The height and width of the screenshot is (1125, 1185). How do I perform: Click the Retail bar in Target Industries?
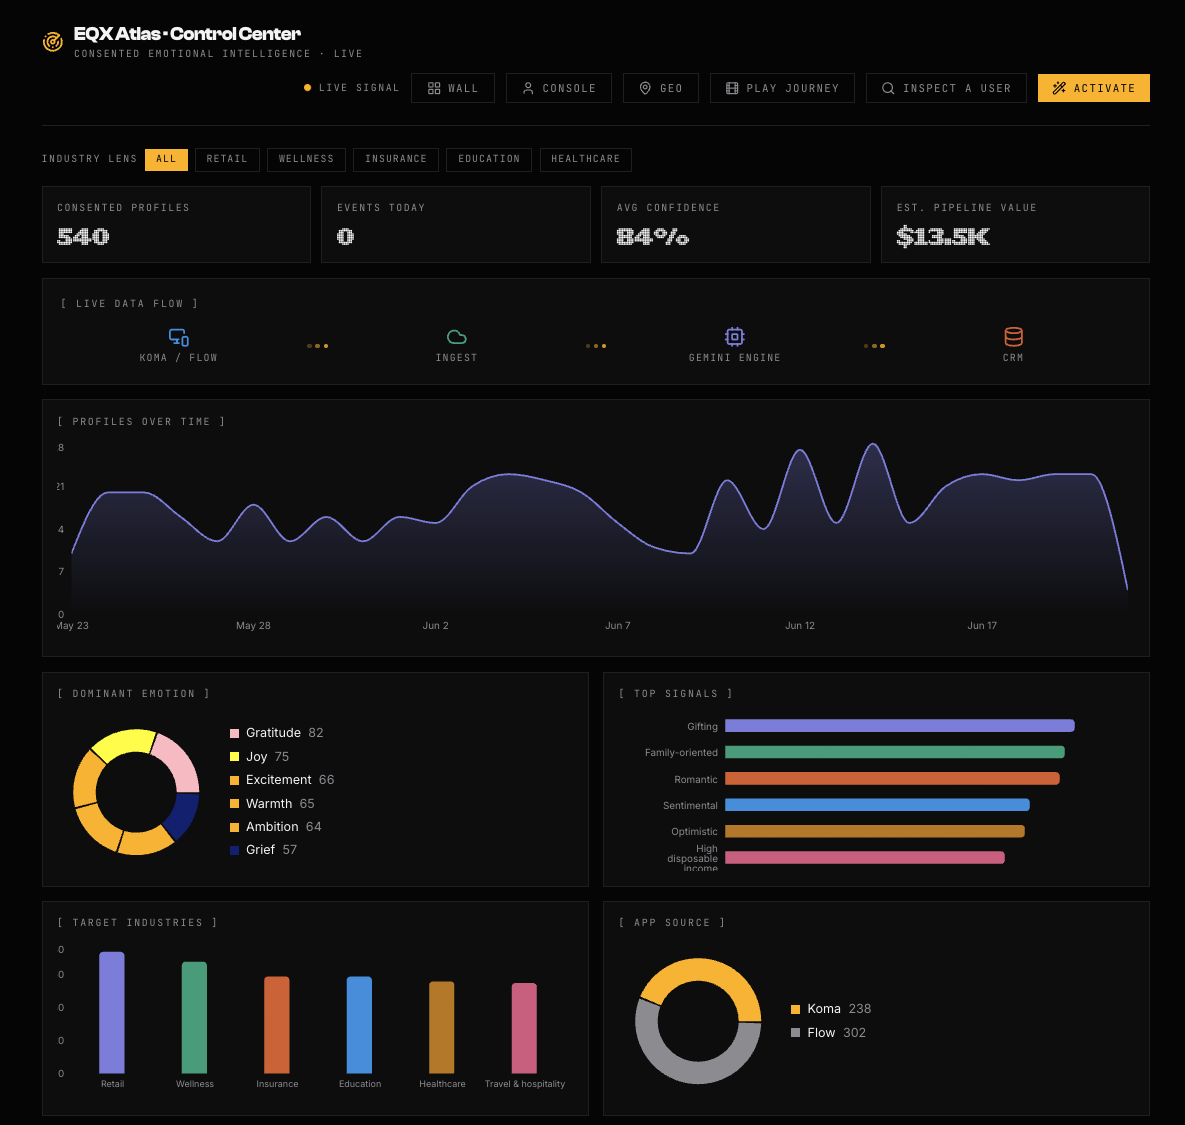coord(112,1012)
